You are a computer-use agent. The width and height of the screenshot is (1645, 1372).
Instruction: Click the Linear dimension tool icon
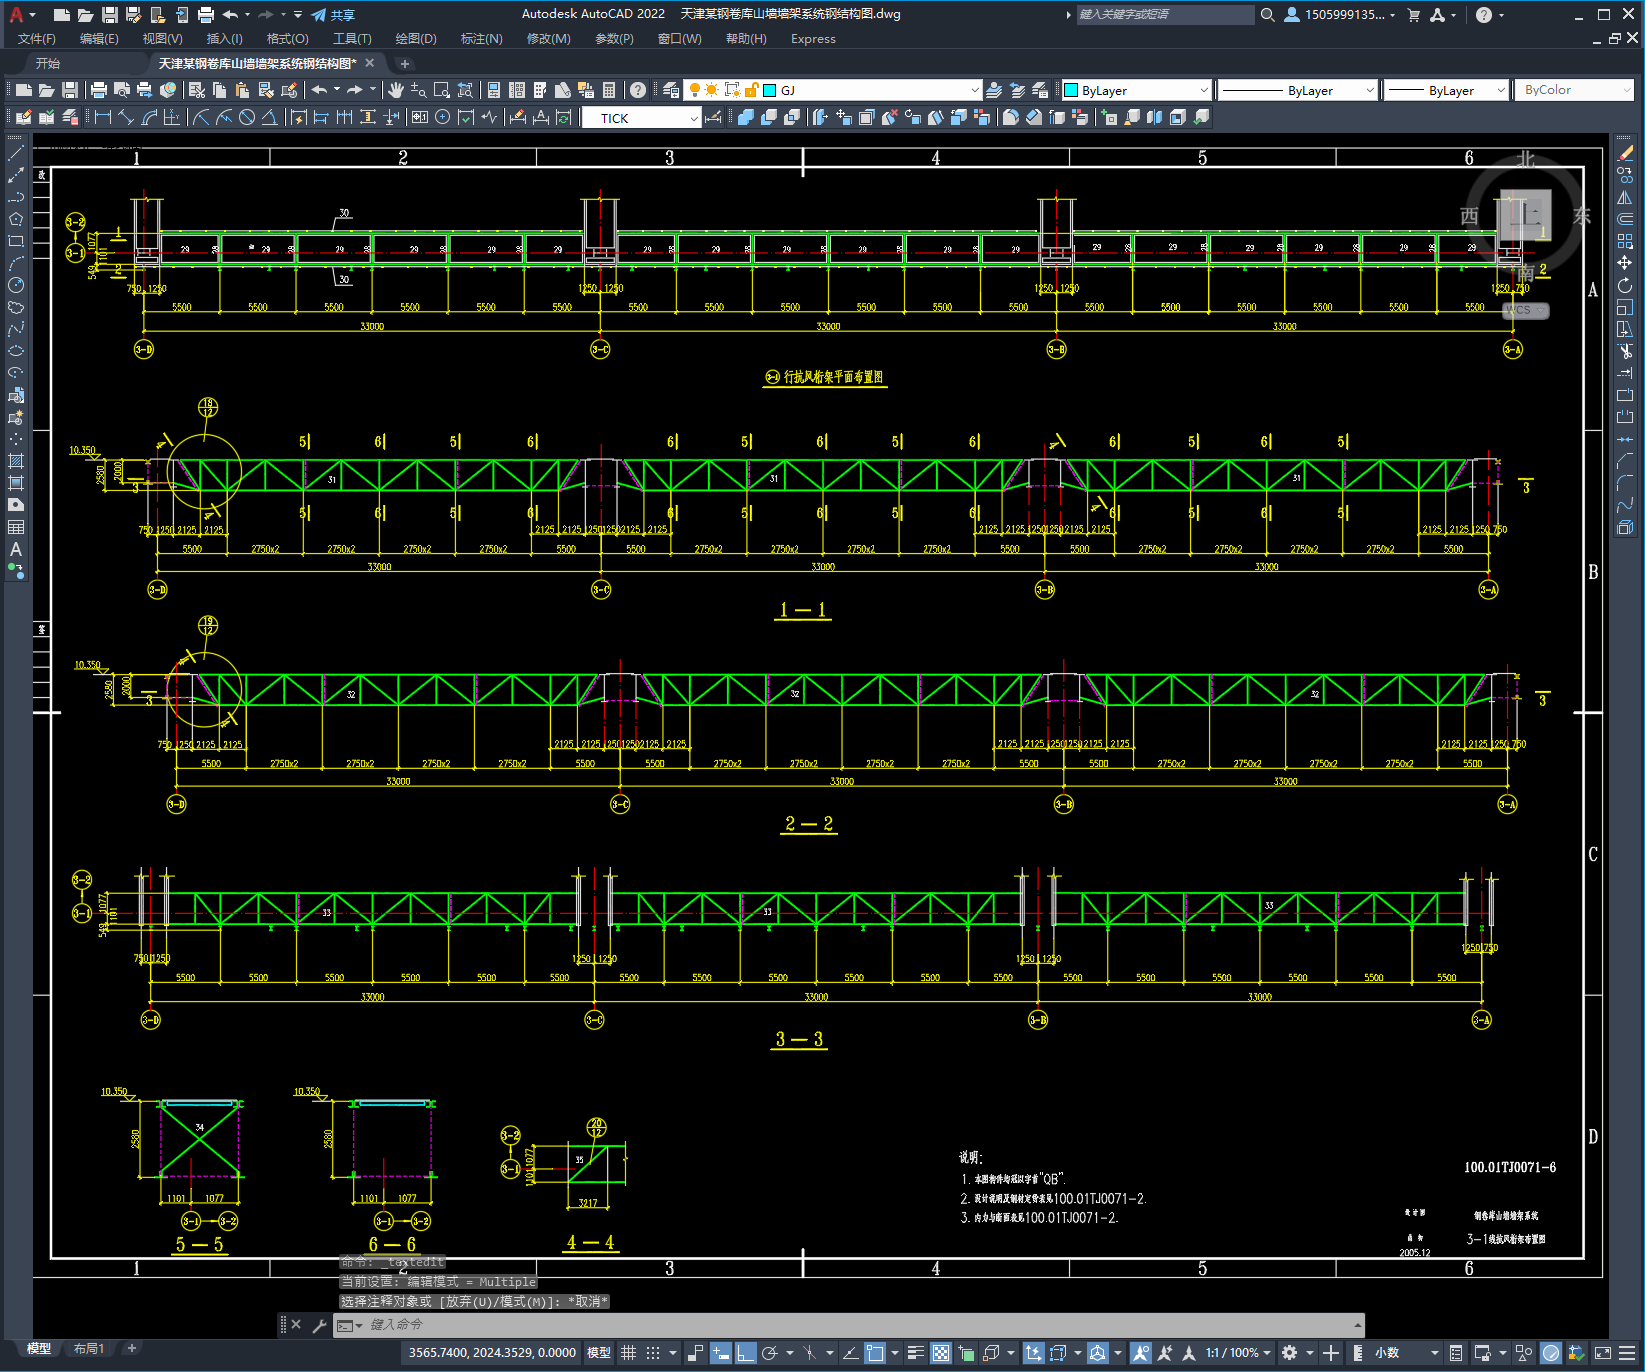pyautogui.click(x=102, y=117)
